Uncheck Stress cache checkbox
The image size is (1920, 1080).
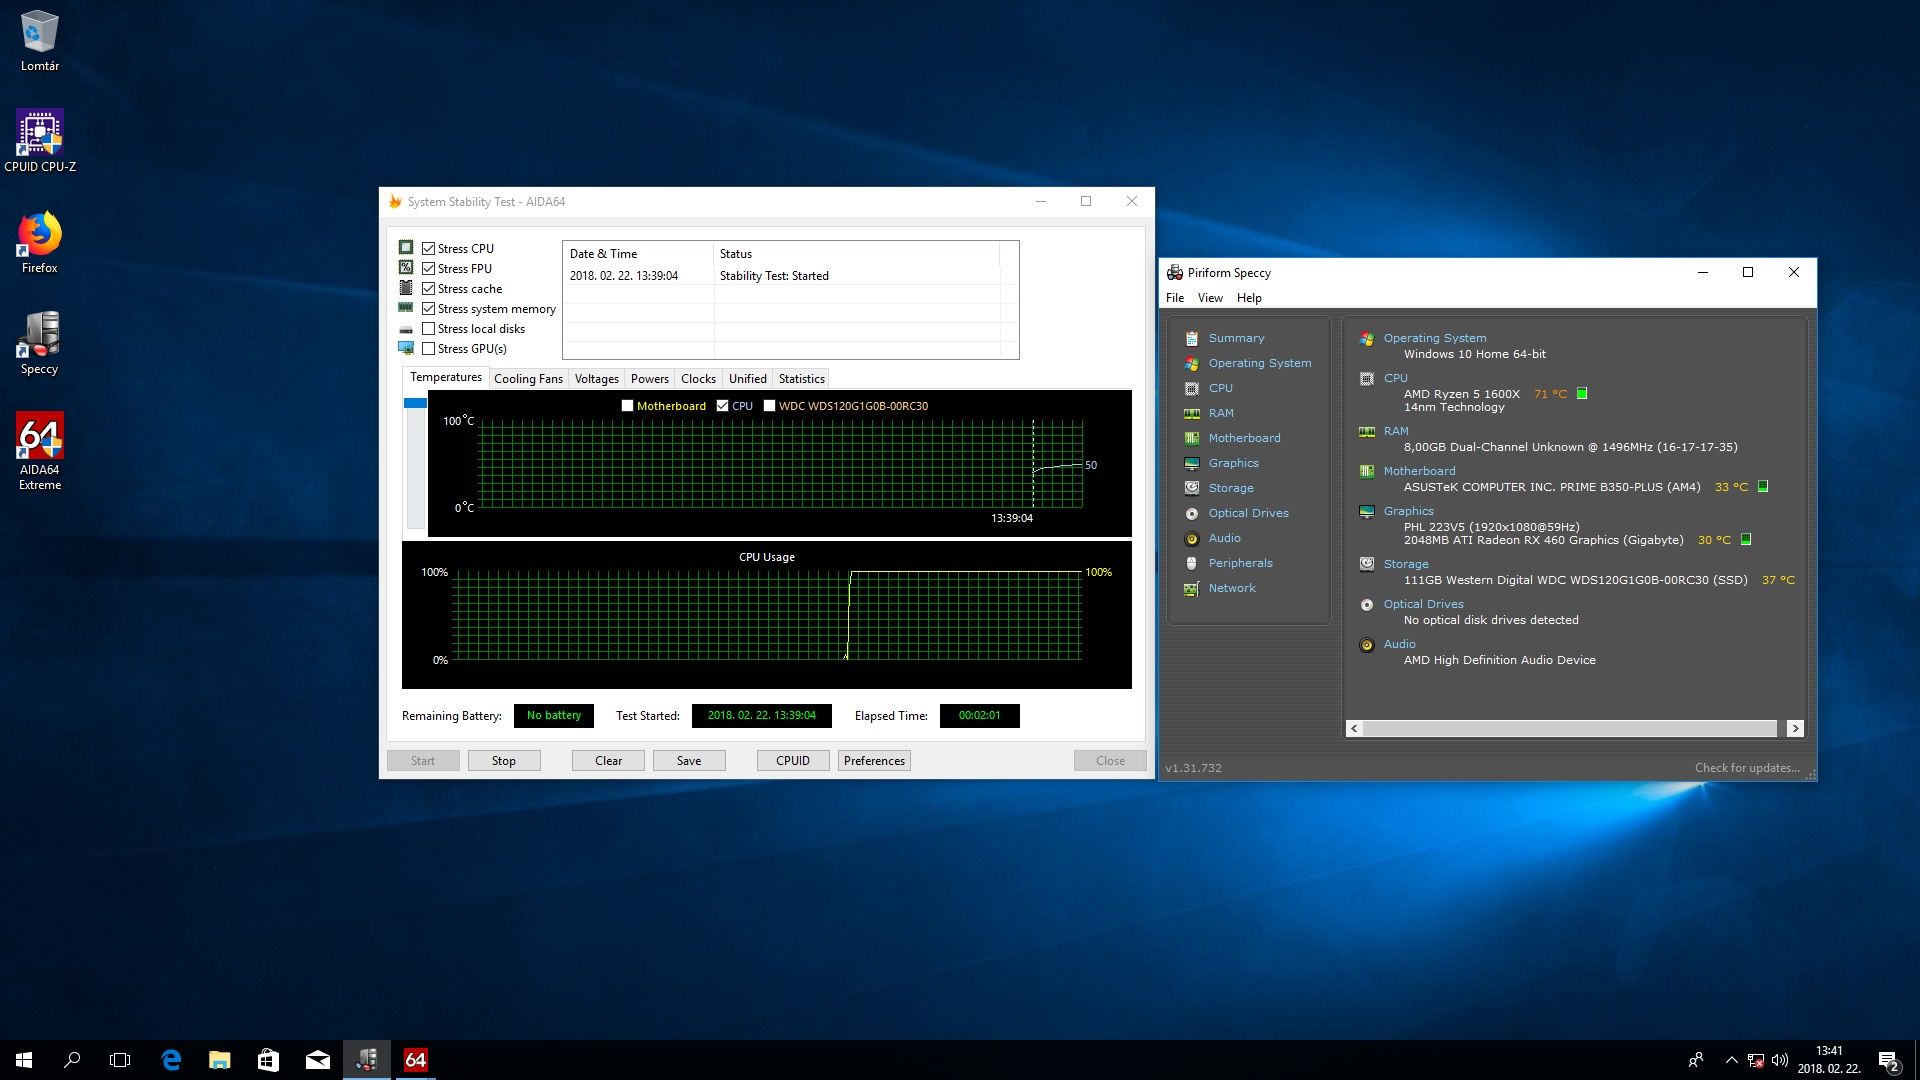(428, 288)
